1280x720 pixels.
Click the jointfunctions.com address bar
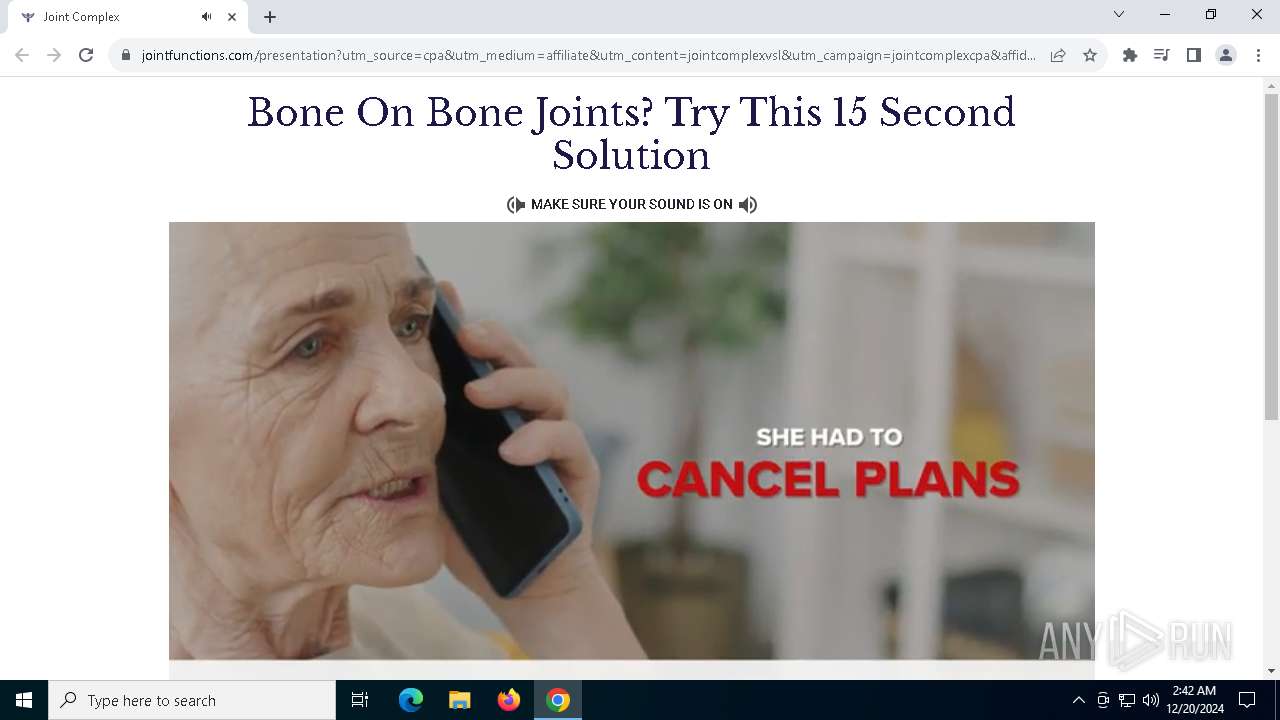[x=588, y=55]
